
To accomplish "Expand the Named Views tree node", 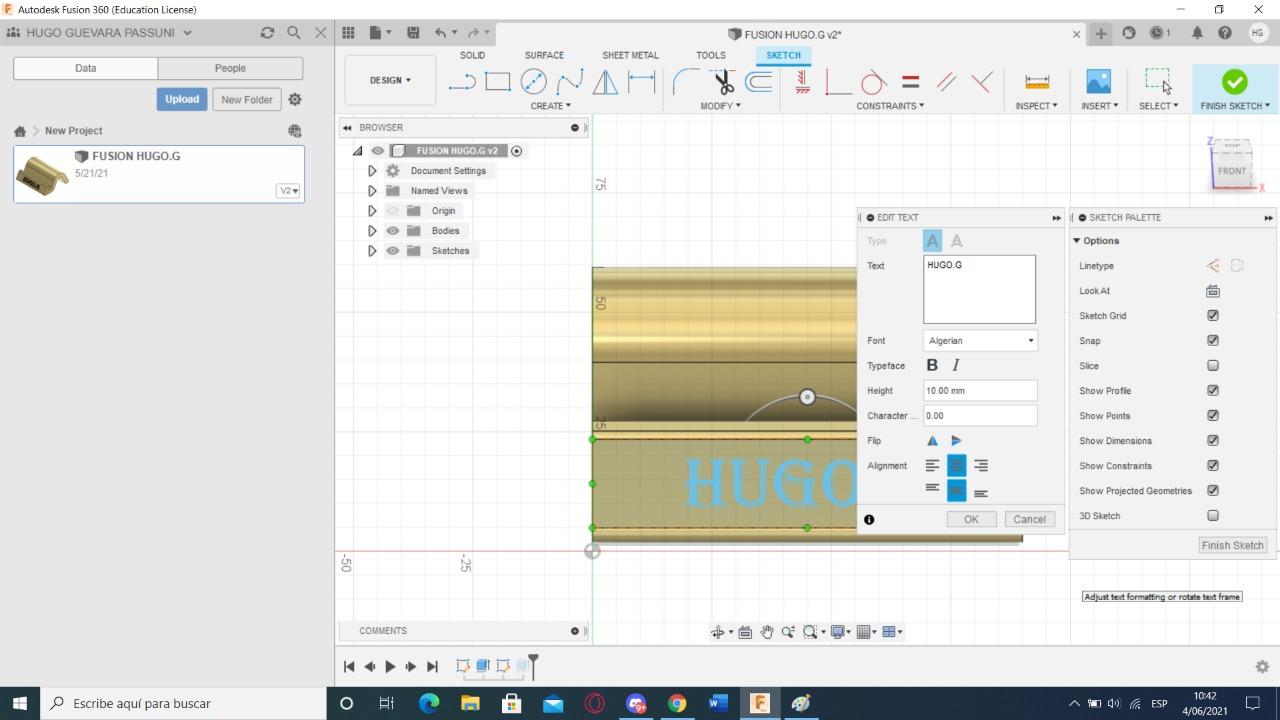I will (x=372, y=191).
